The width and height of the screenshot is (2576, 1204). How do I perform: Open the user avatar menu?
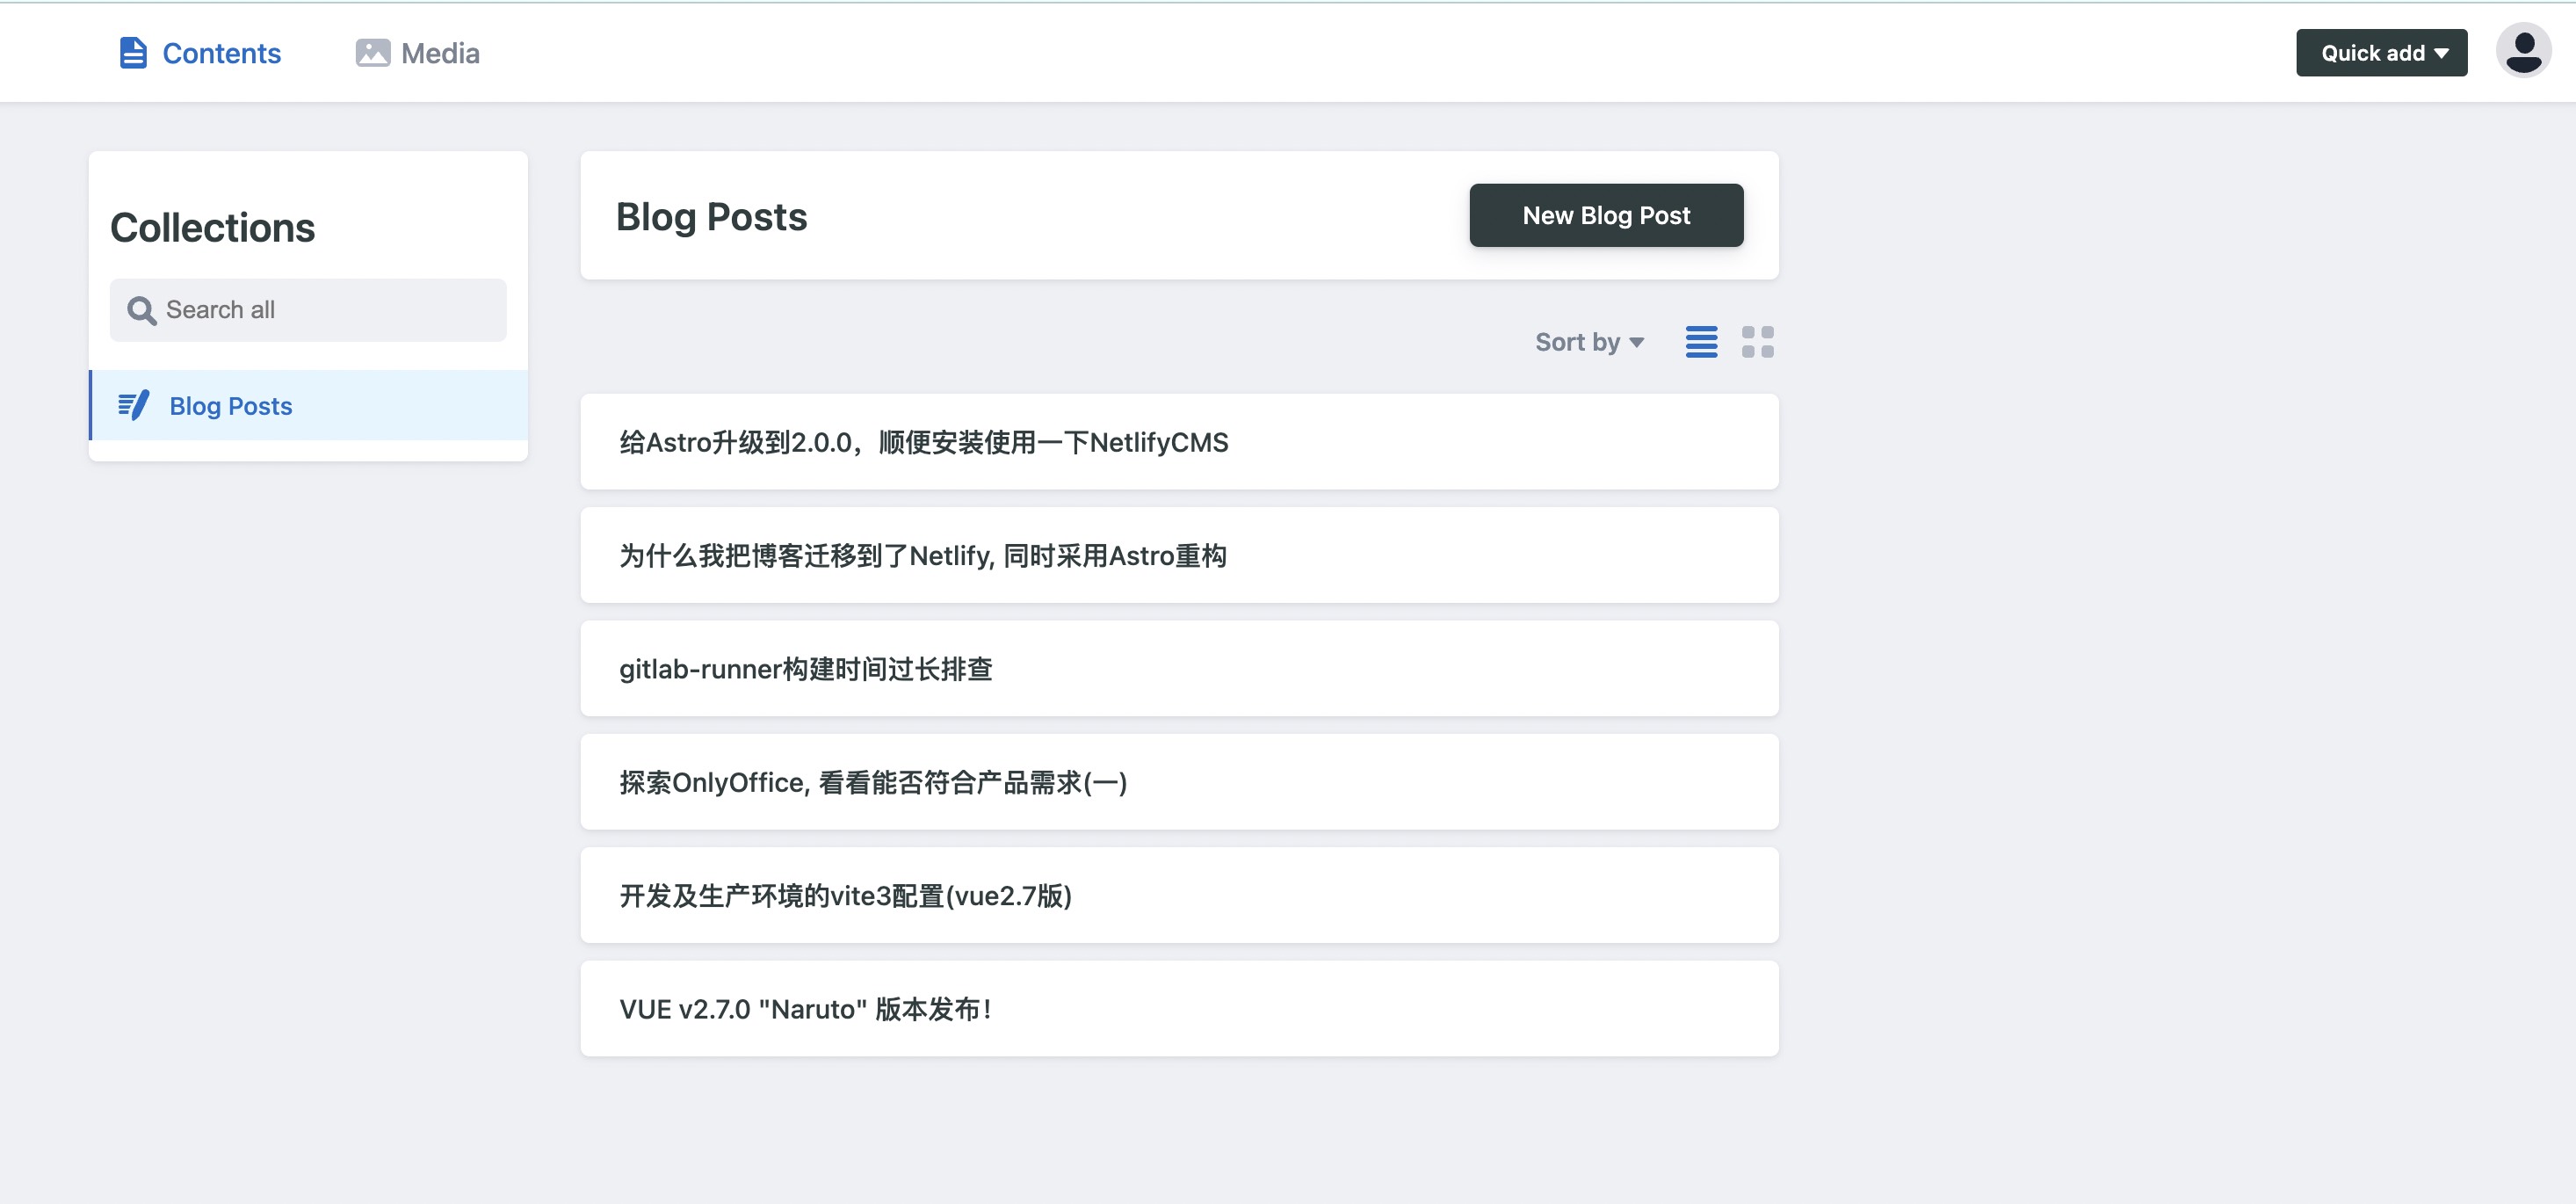[2523, 51]
